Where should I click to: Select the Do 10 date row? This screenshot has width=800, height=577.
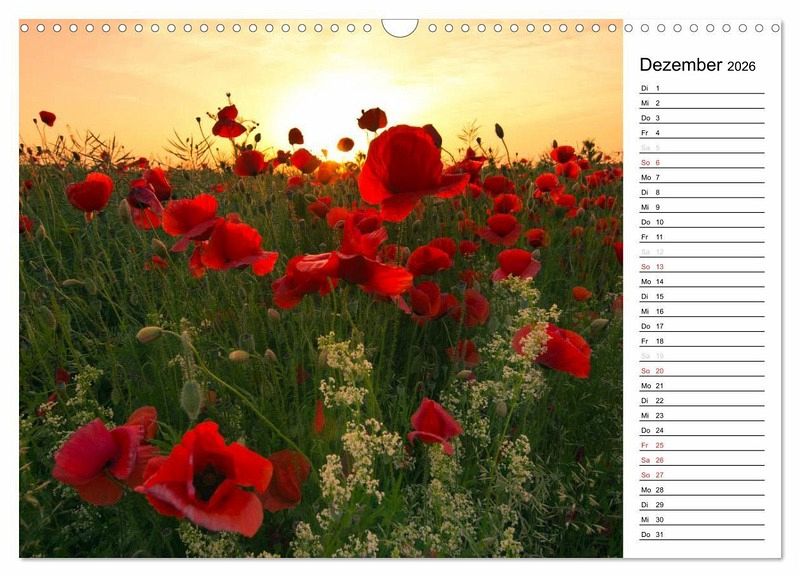coord(702,222)
